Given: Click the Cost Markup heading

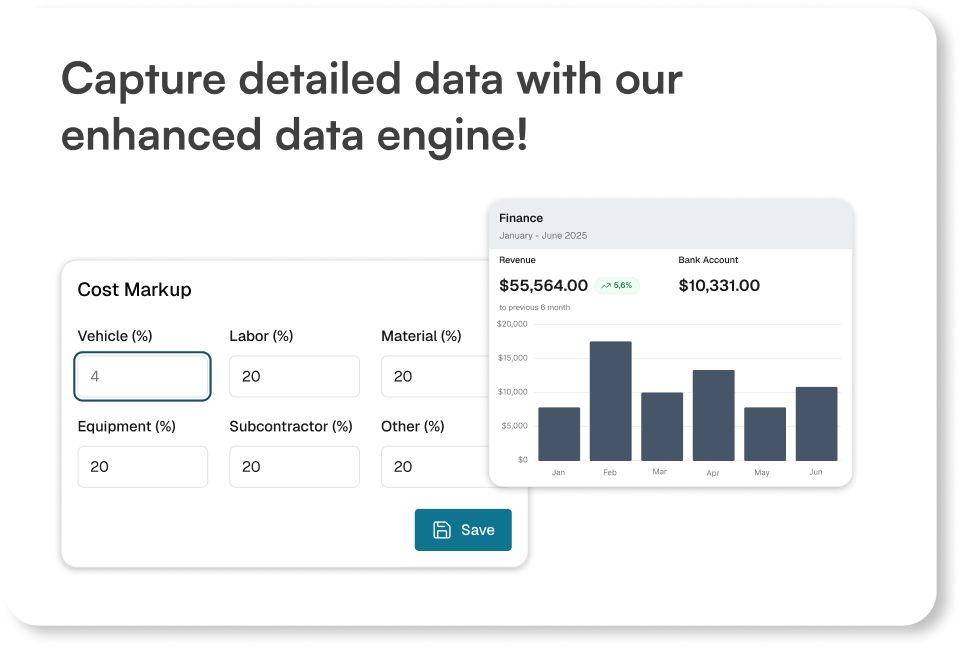Looking at the screenshot, I should point(135,290).
